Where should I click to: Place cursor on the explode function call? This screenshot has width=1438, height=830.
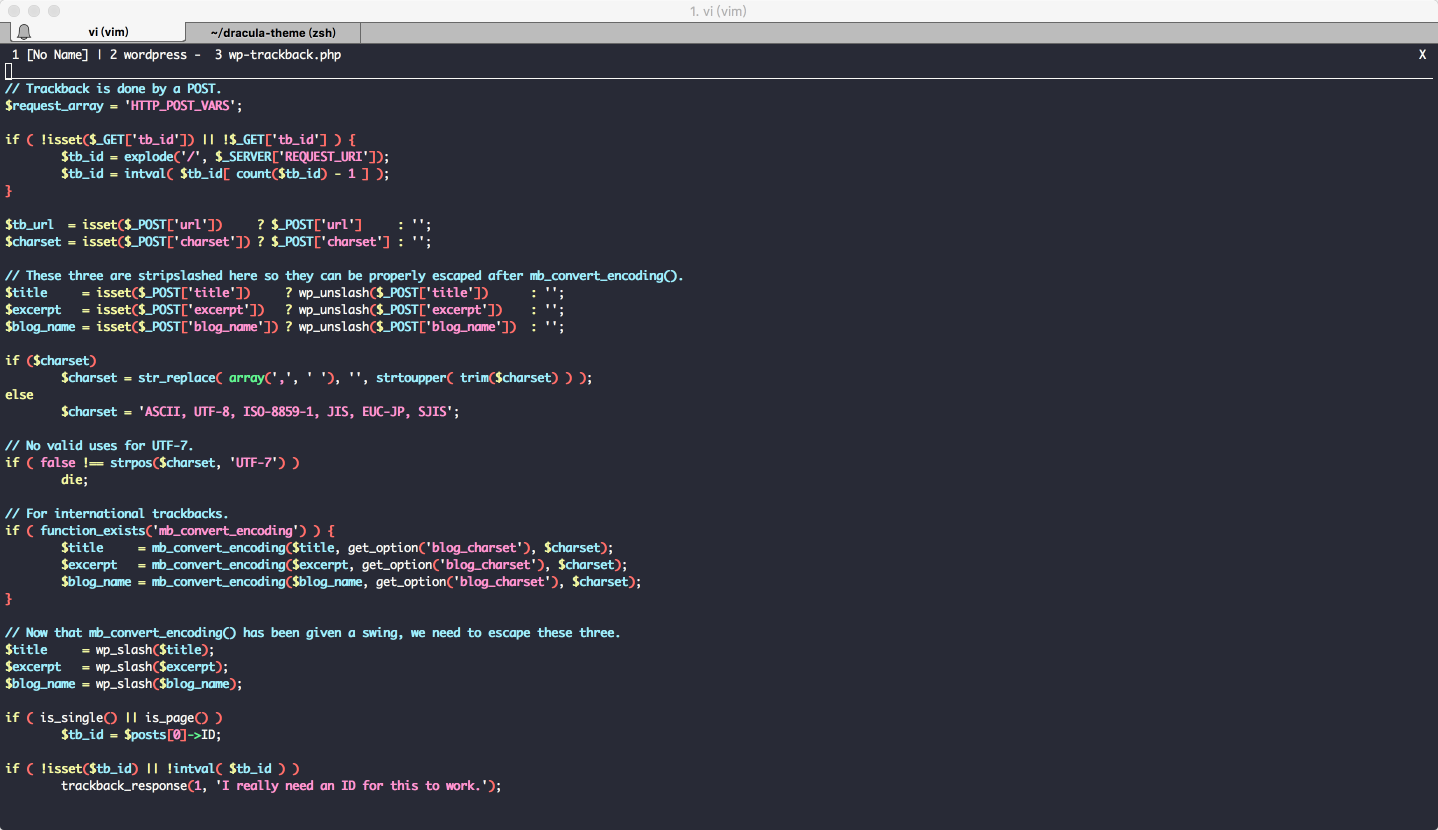pyautogui.click(x=145, y=156)
